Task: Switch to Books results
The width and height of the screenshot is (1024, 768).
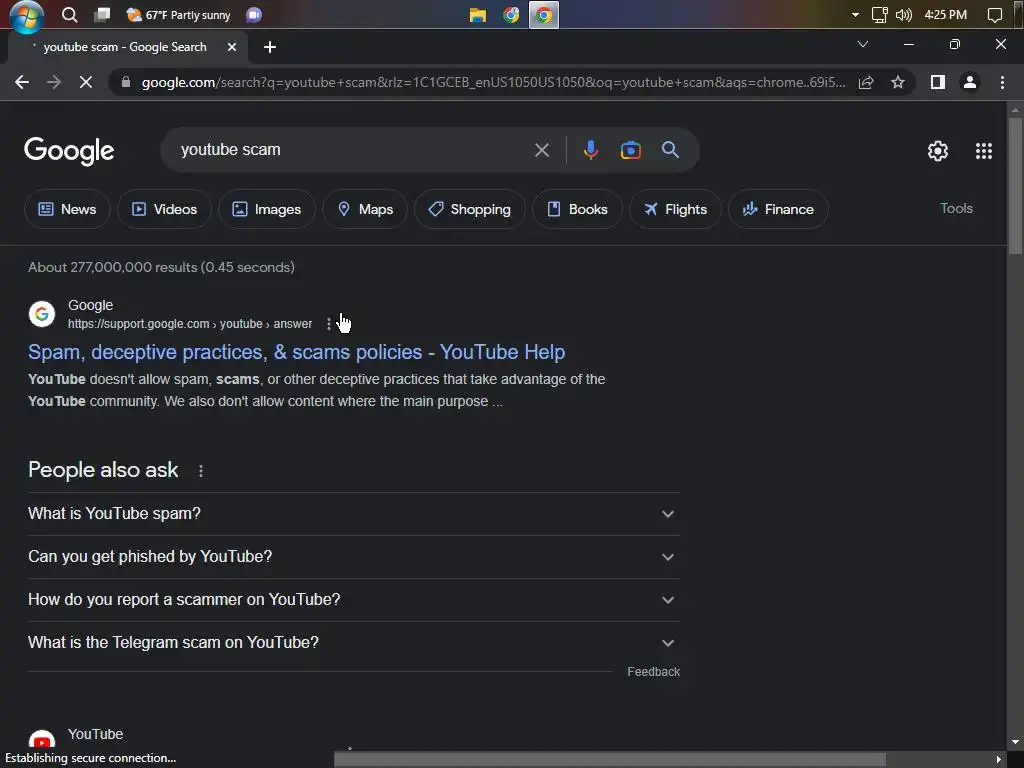Action: pyautogui.click(x=577, y=209)
